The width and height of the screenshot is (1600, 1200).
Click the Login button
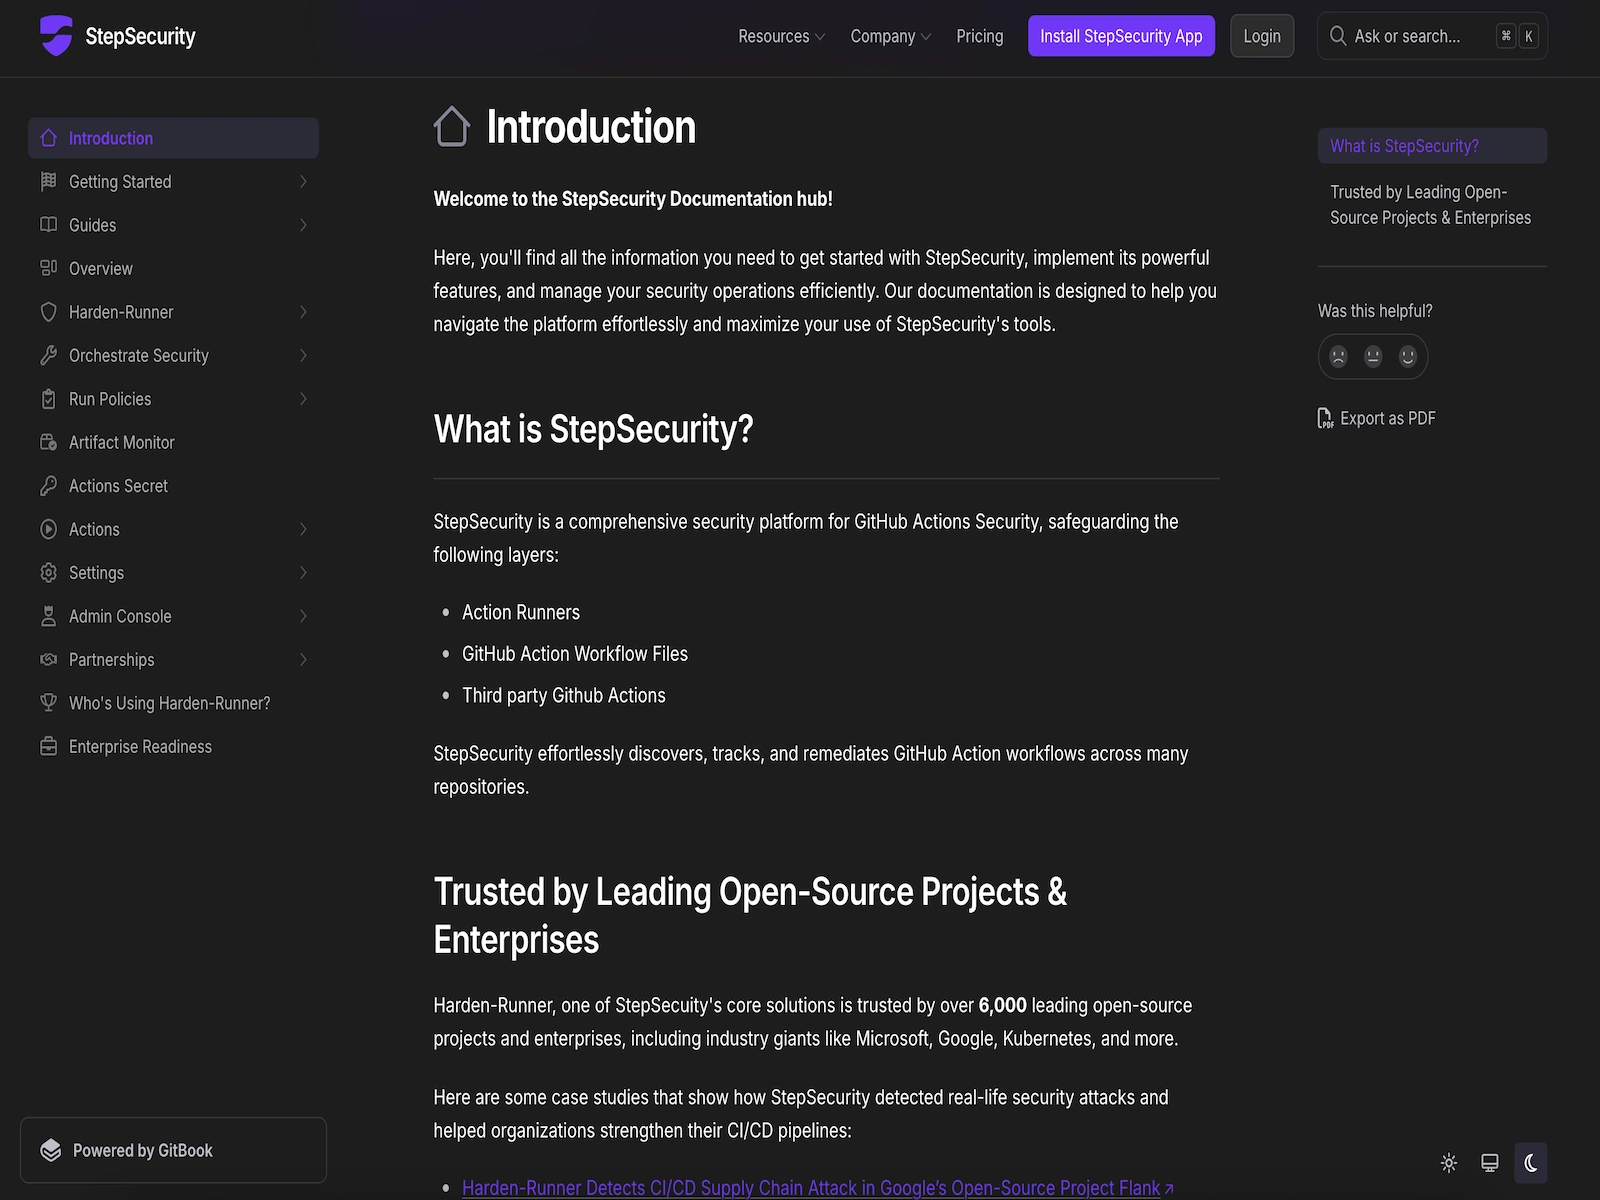coord(1262,36)
